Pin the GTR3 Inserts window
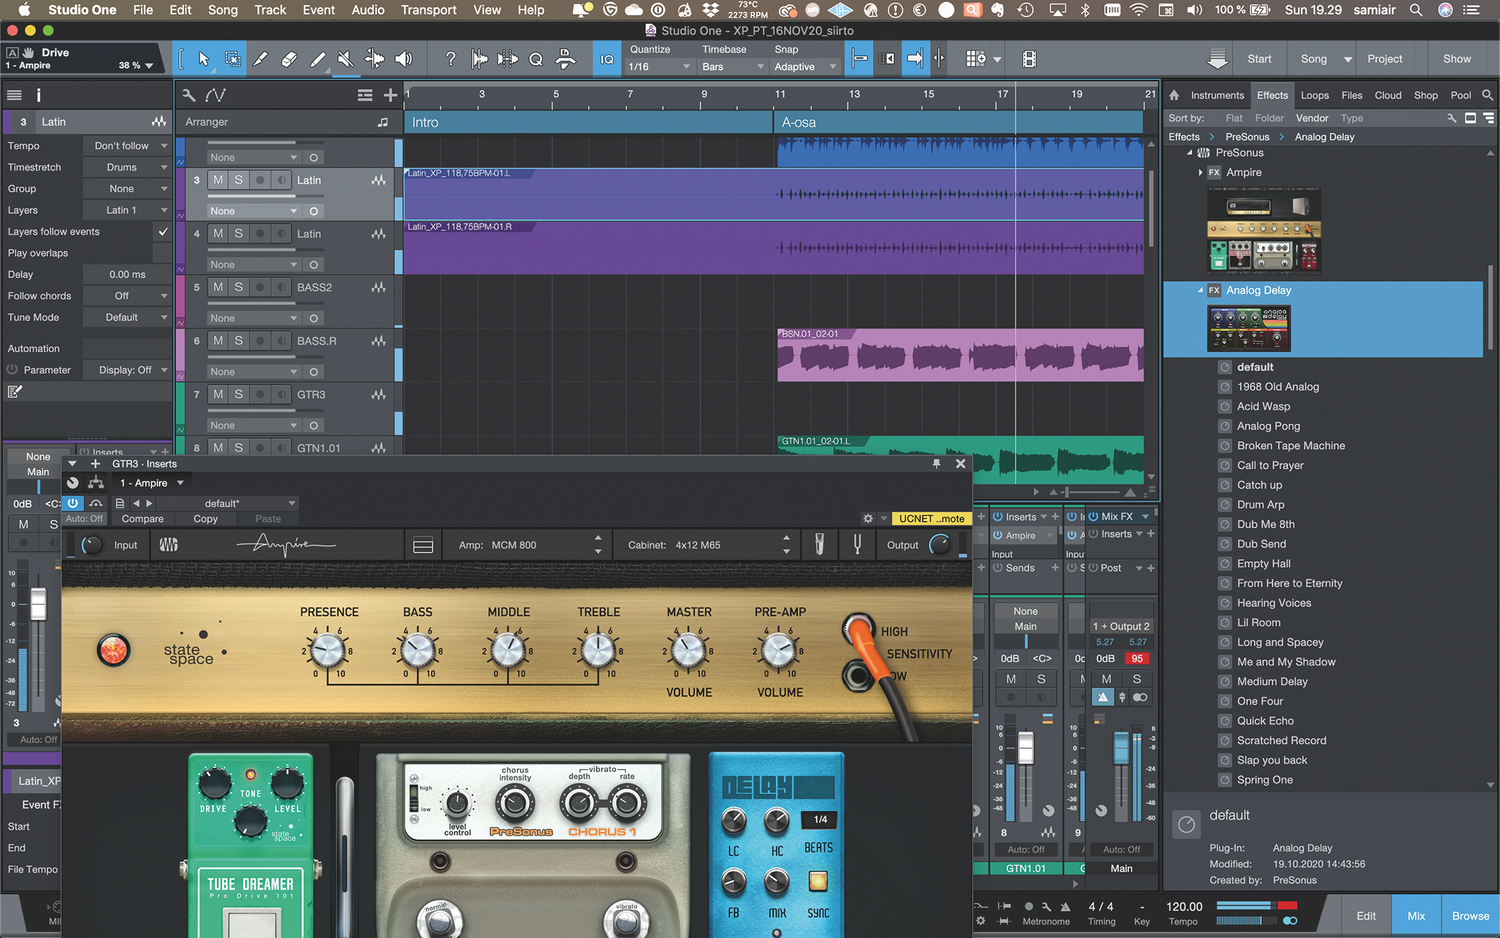Image resolution: width=1500 pixels, height=938 pixels. point(936,463)
